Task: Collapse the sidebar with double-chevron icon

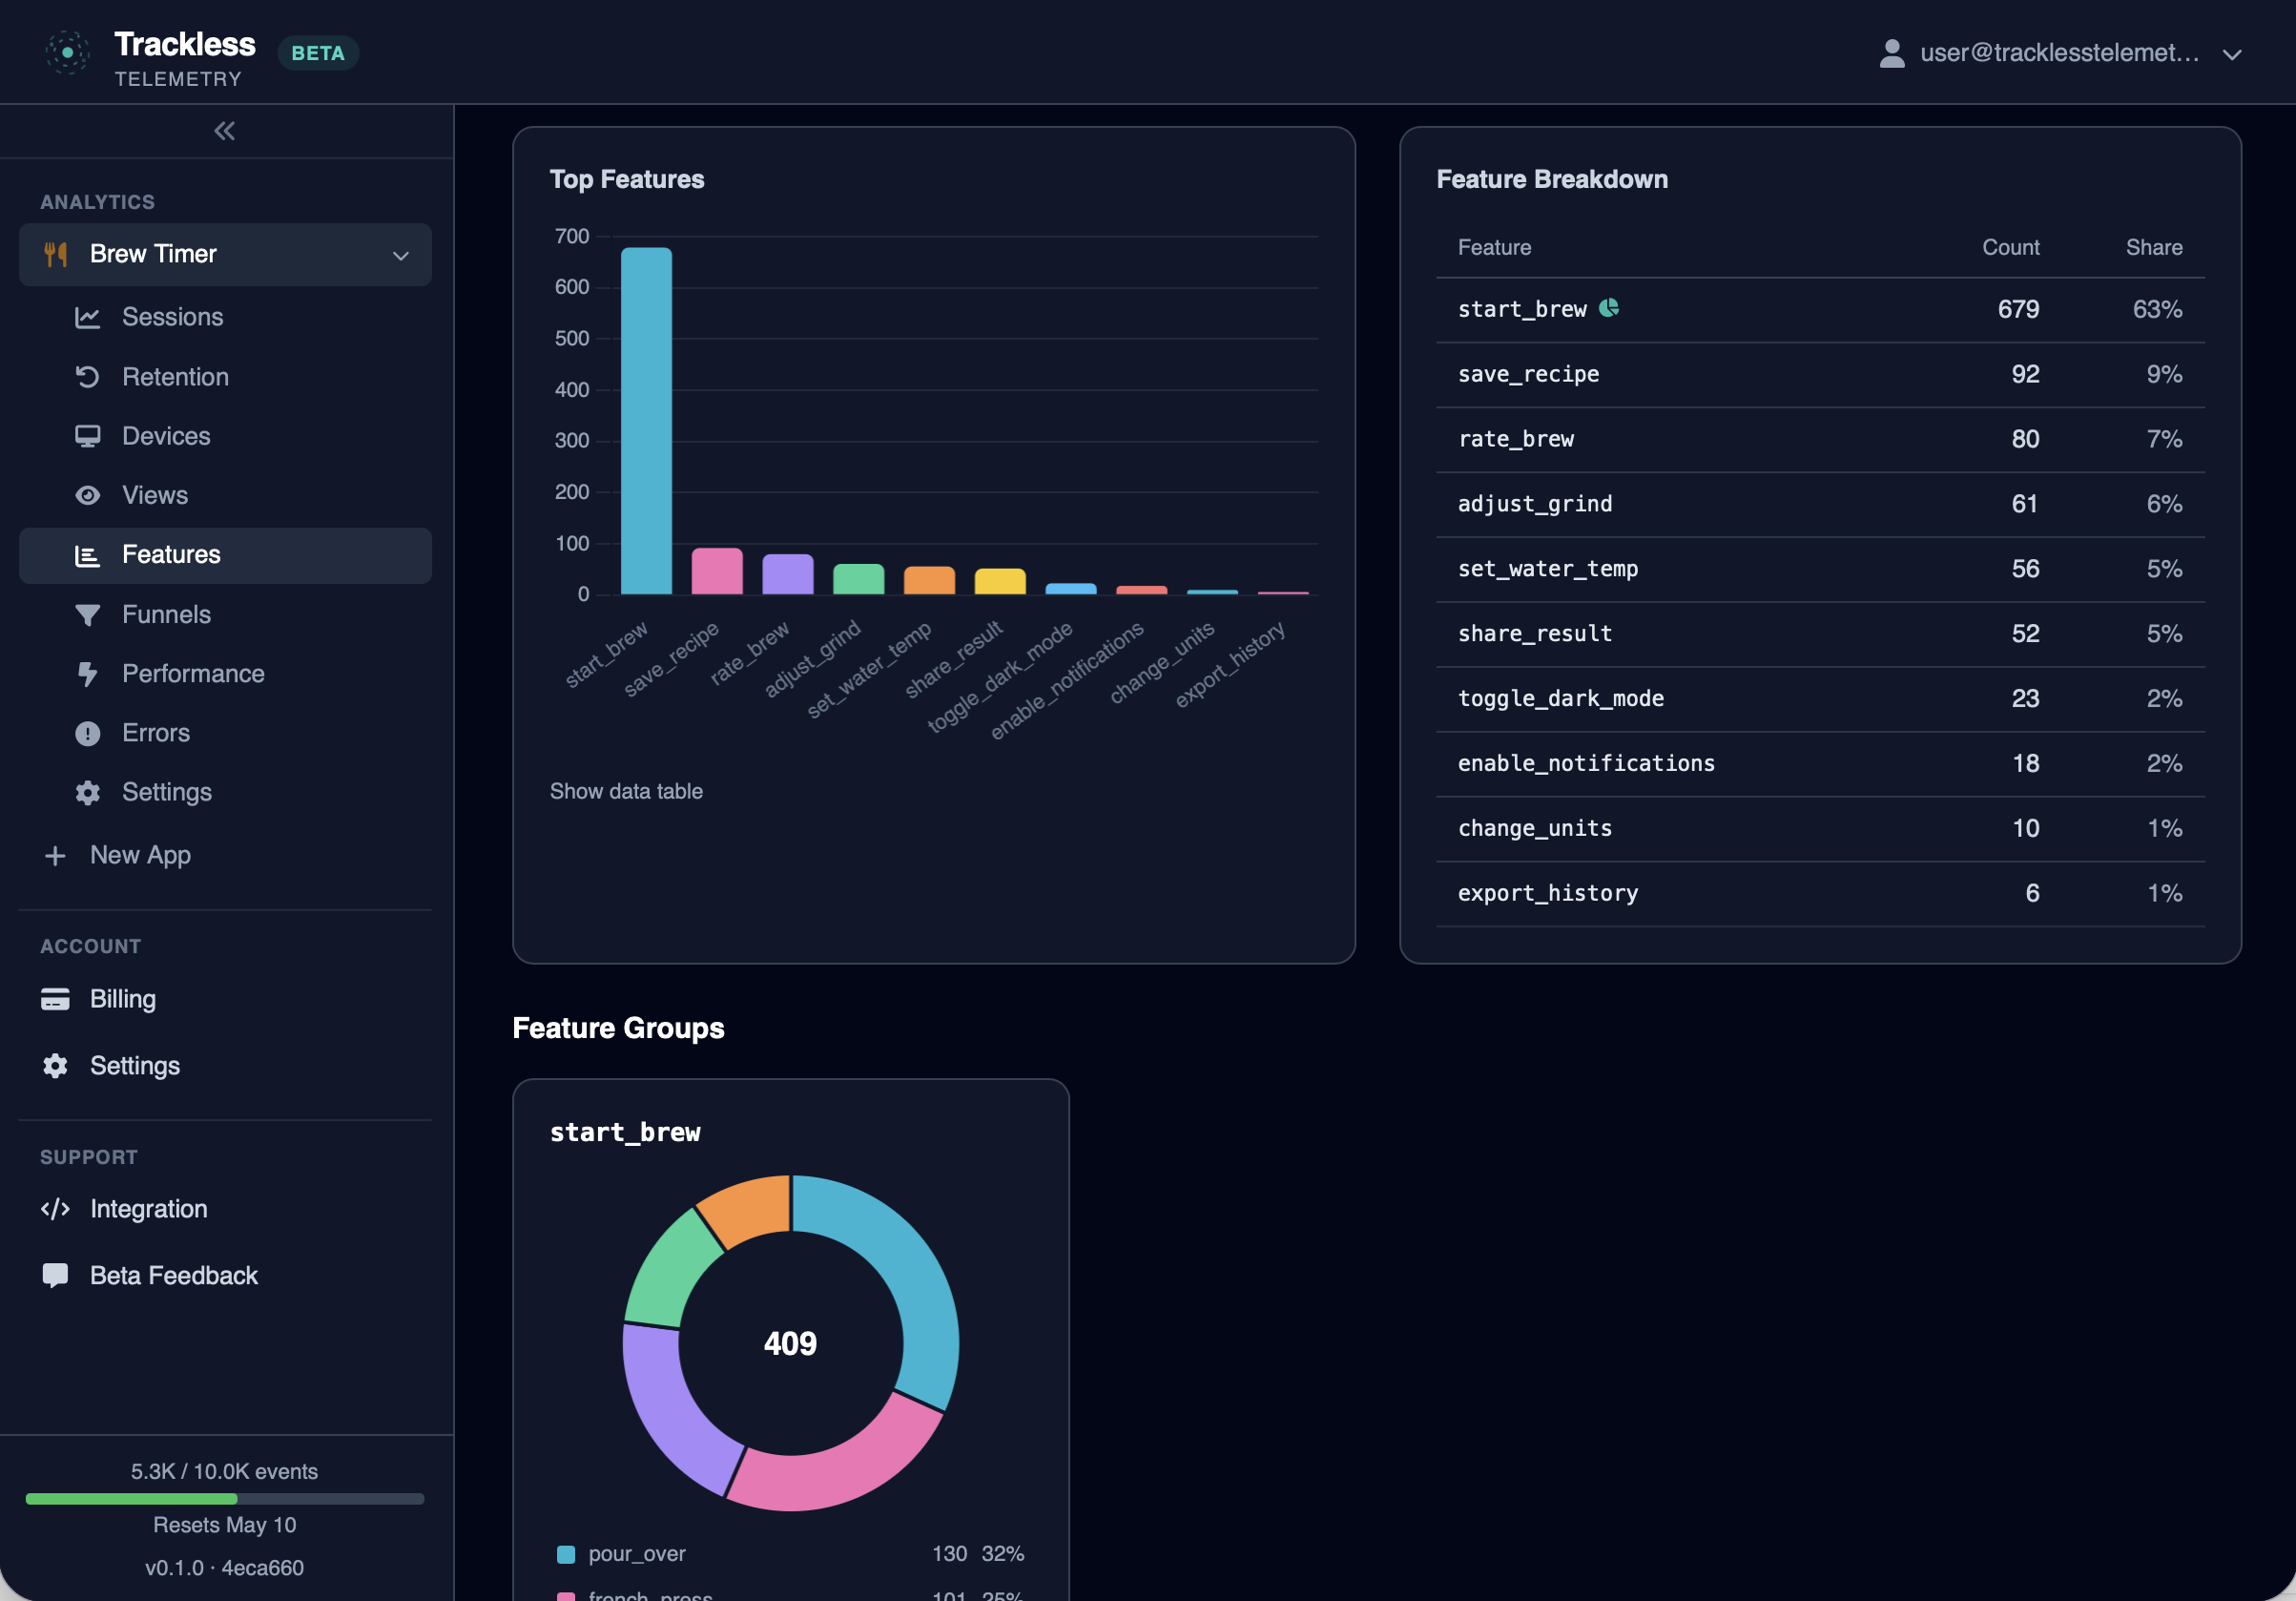Action: pyautogui.click(x=225, y=131)
